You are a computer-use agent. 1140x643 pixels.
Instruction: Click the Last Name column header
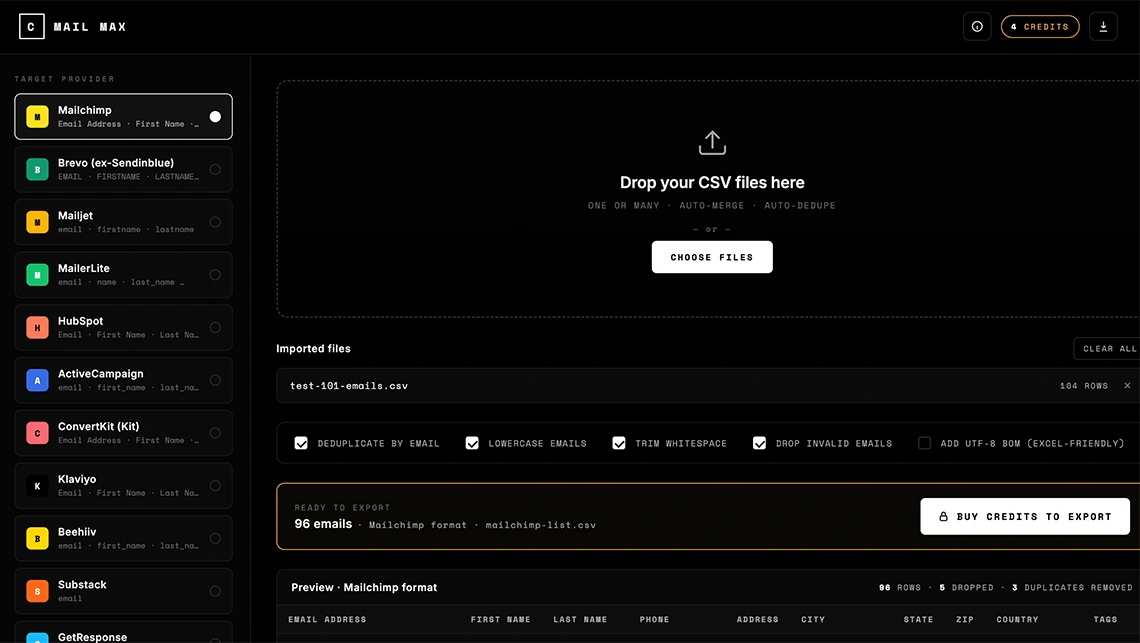579,620
